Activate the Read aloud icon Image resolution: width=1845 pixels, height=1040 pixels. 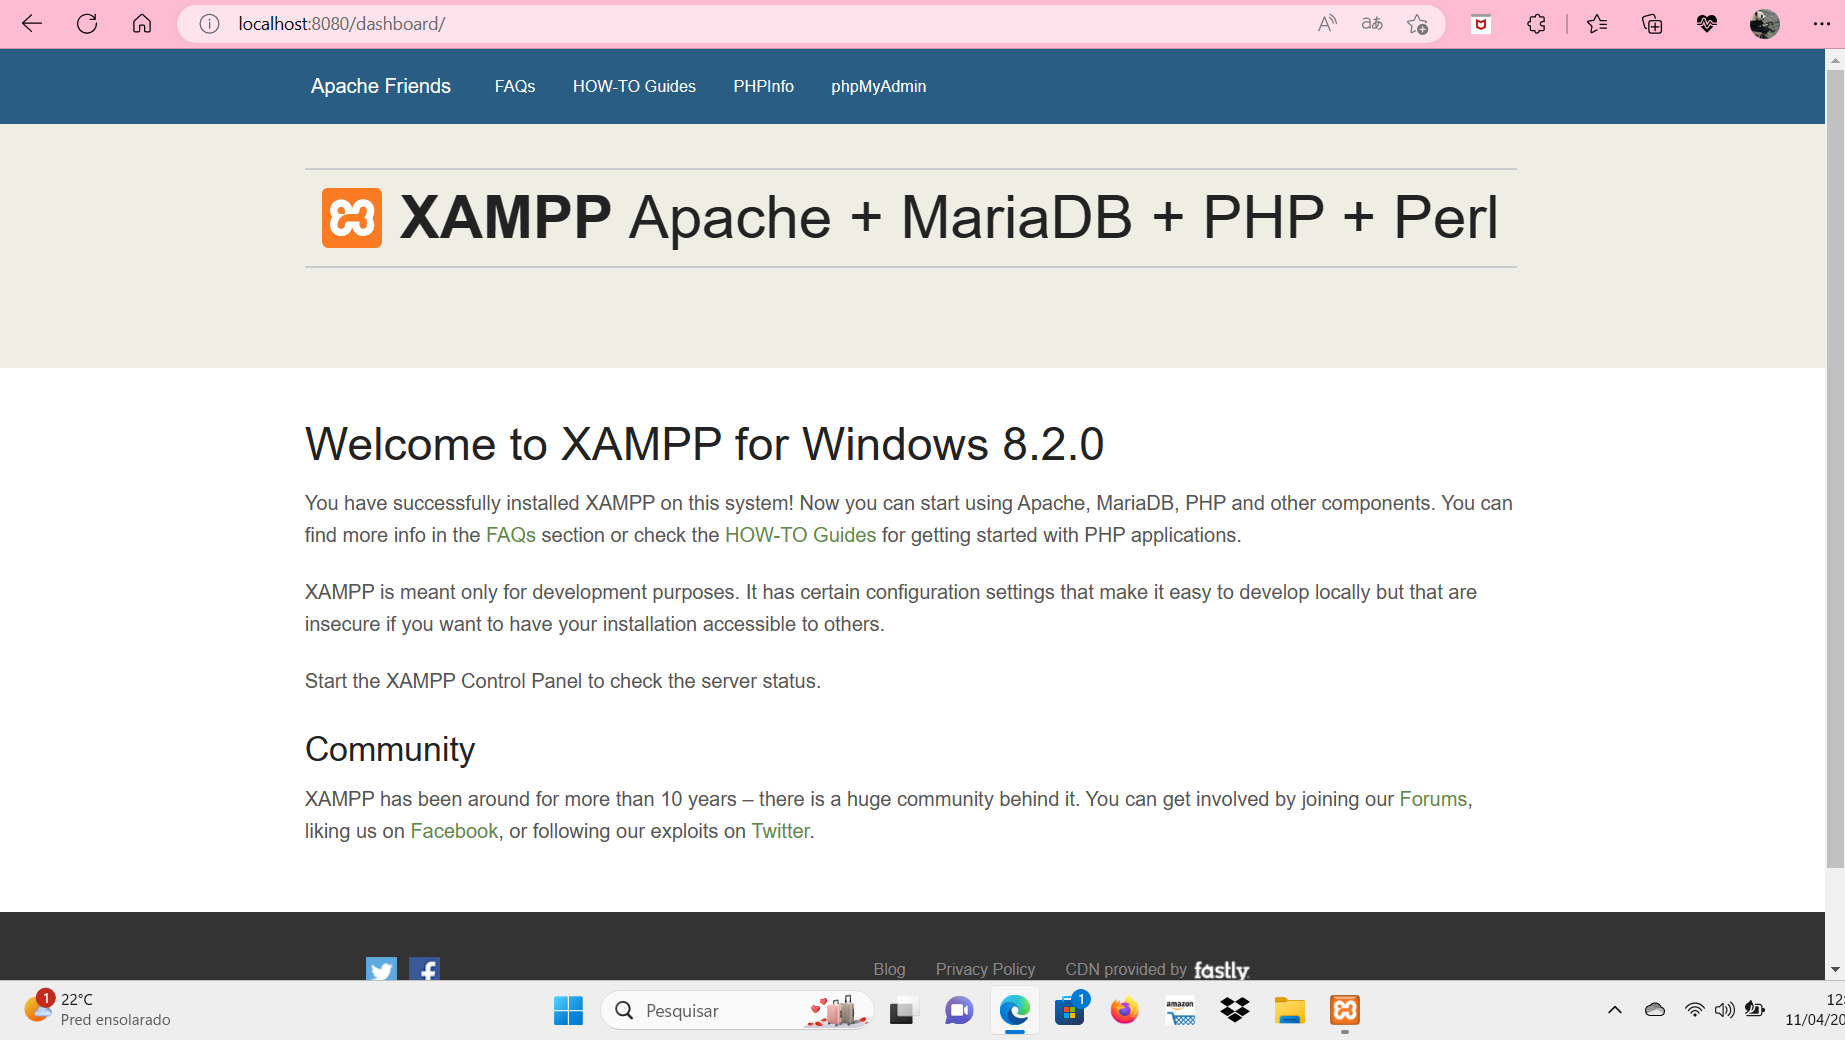(x=1327, y=24)
